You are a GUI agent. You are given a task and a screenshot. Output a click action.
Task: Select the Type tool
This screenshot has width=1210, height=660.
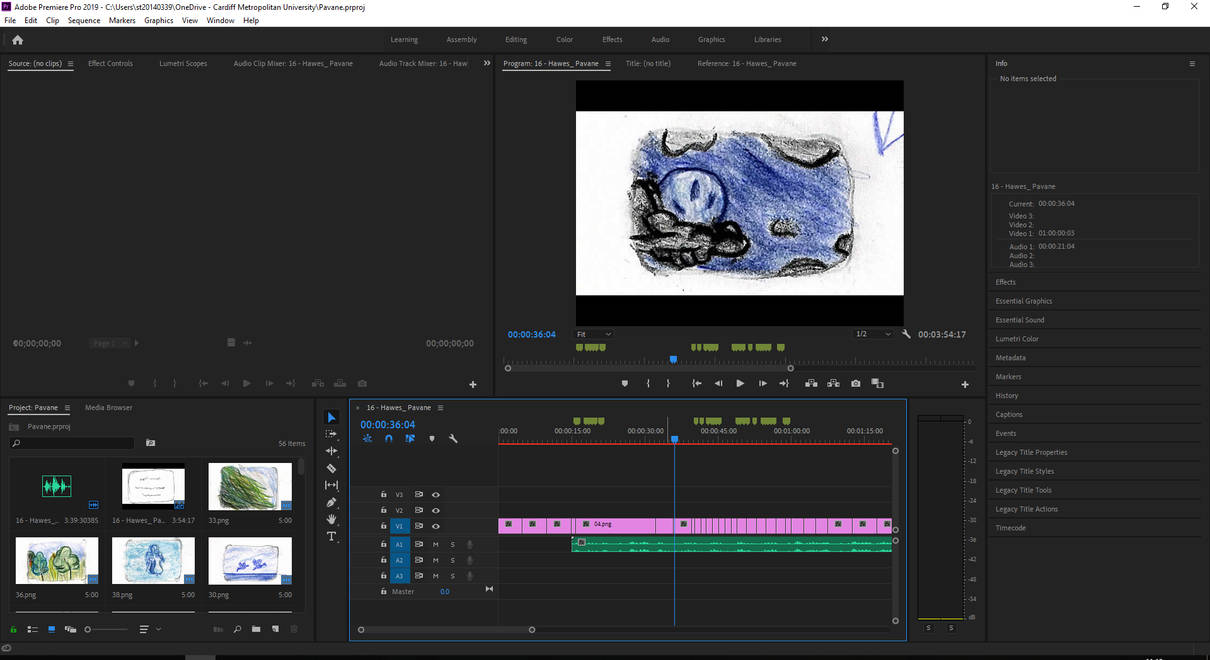[332, 536]
